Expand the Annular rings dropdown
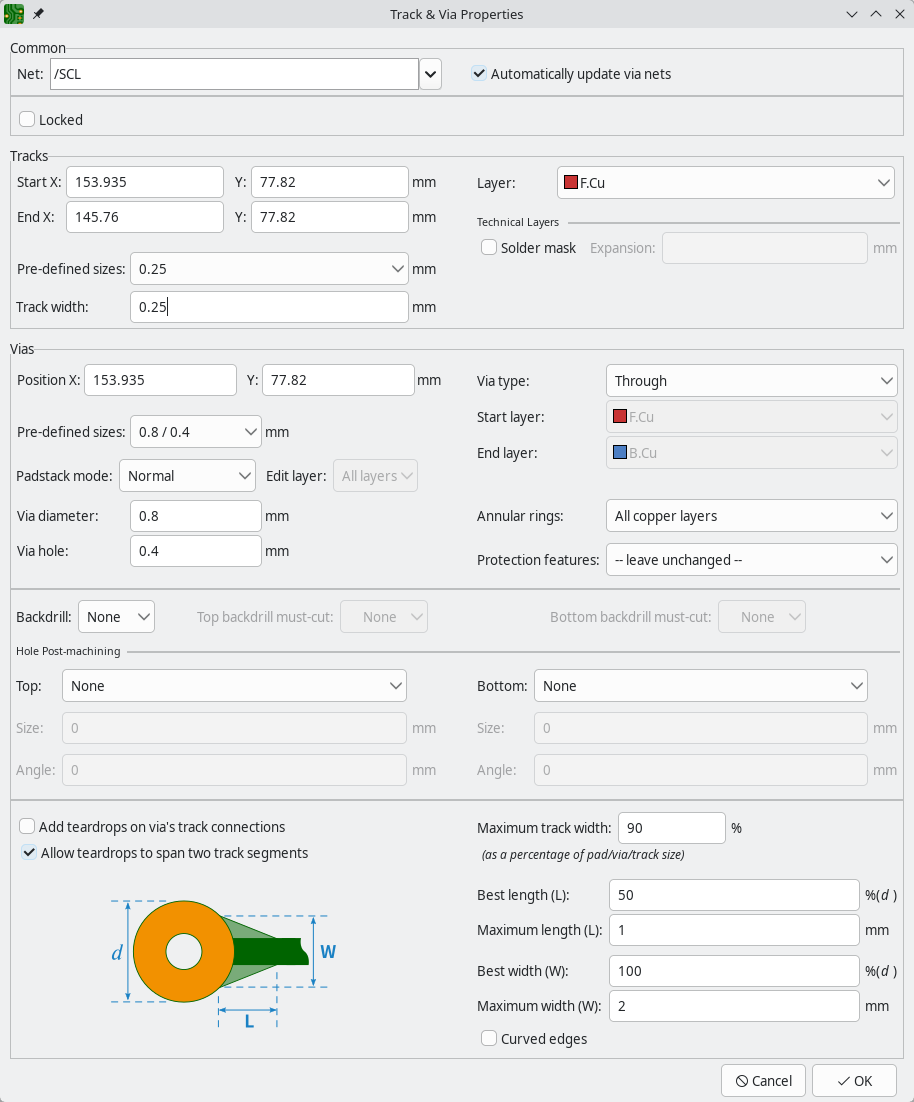Screen dimensions: 914x1102 tap(751, 516)
